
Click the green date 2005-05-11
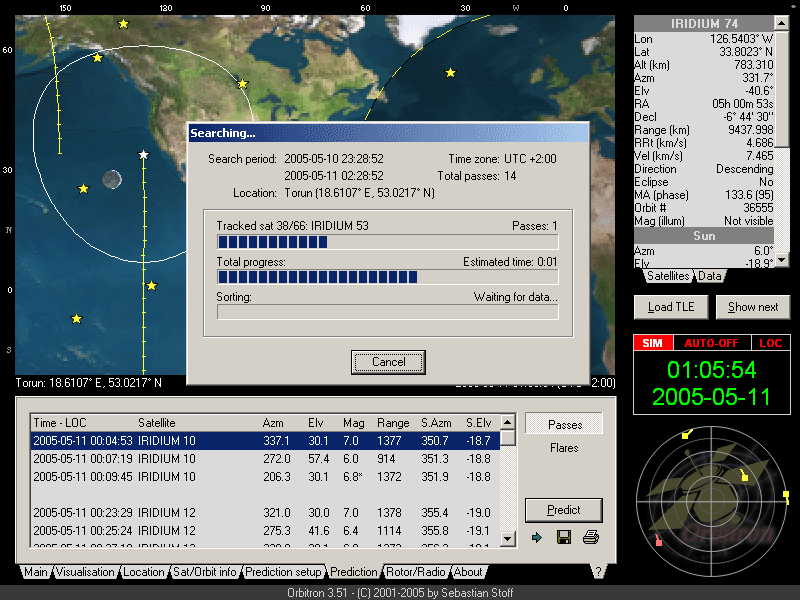[x=711, y=397]
